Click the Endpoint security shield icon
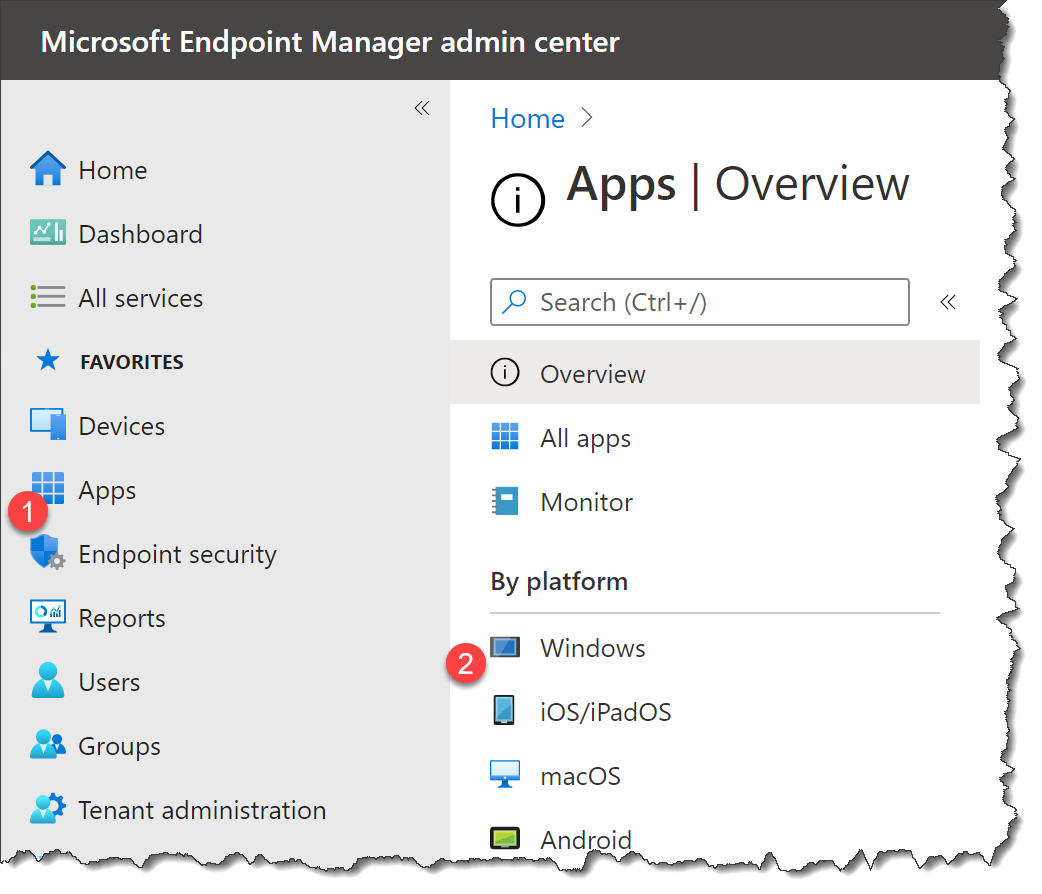 48,554
